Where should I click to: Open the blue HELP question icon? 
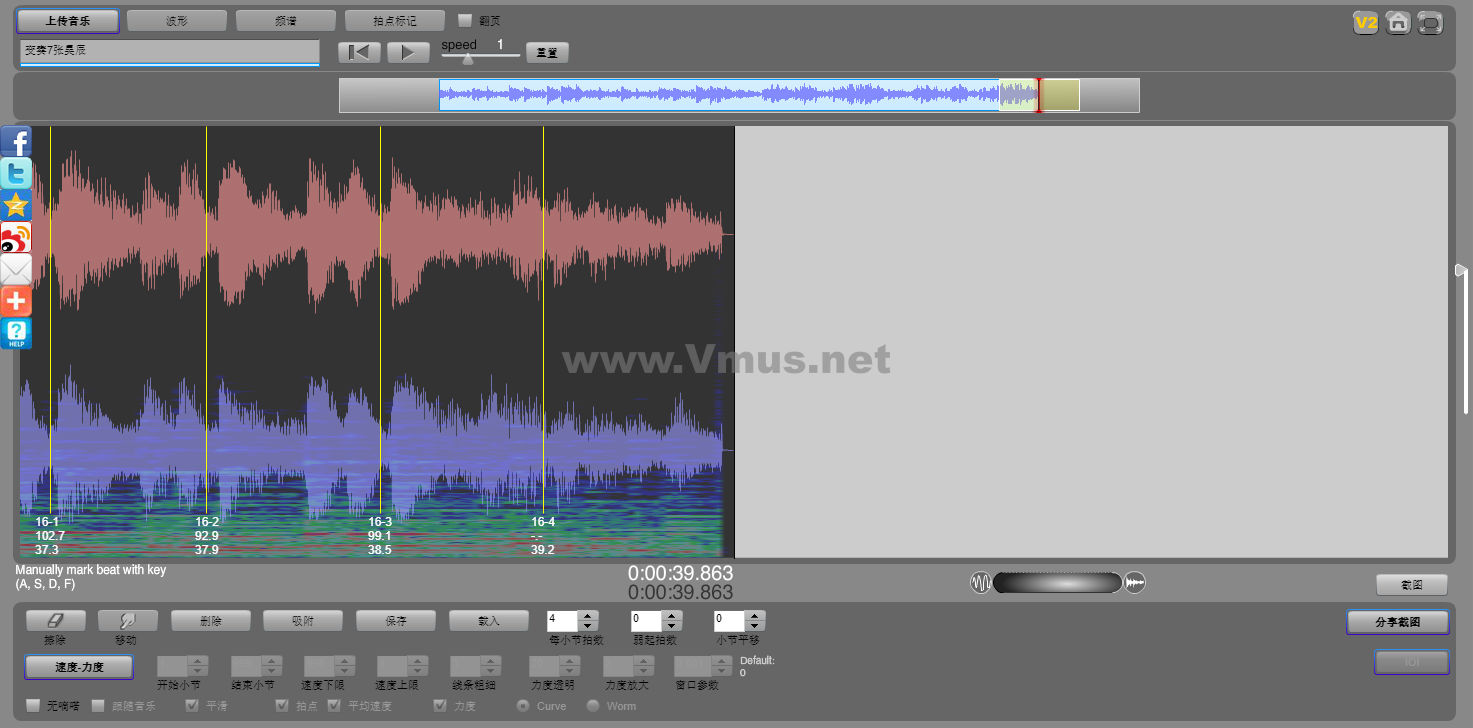point(16,333)
